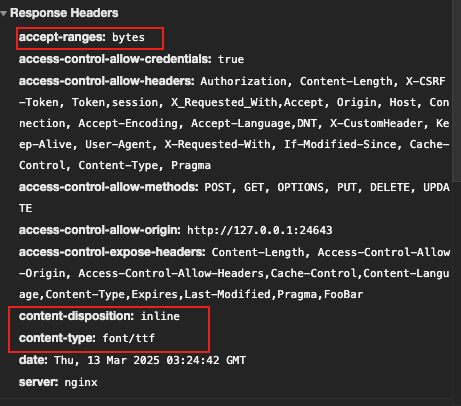The height and width of the screenshot is (406, 461).
Task: Click the X-CustomHeader text in allow-headers
Action: coord(376,123)
